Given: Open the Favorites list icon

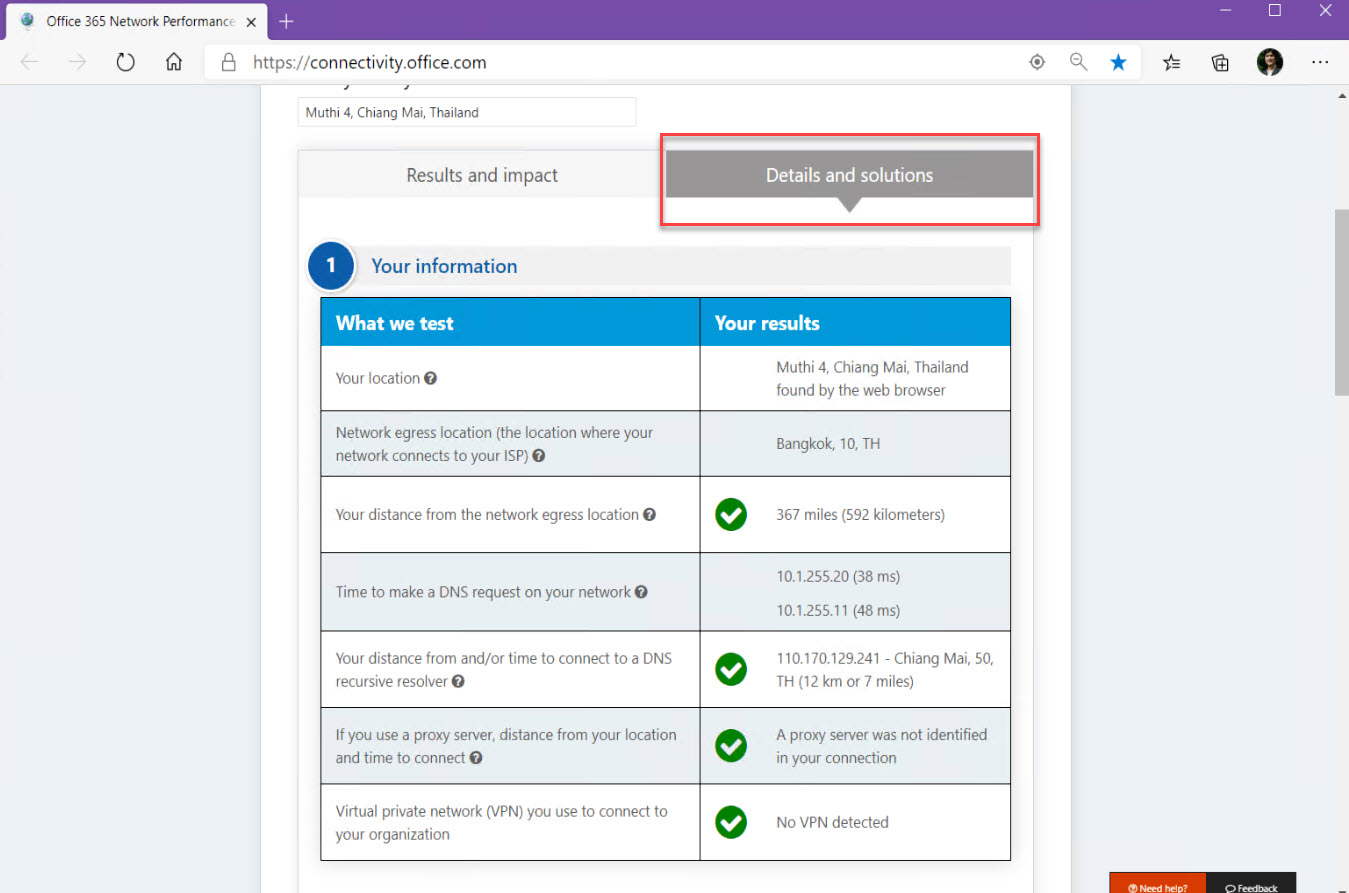Looking at the screenshot, I should coord(1172,63).
